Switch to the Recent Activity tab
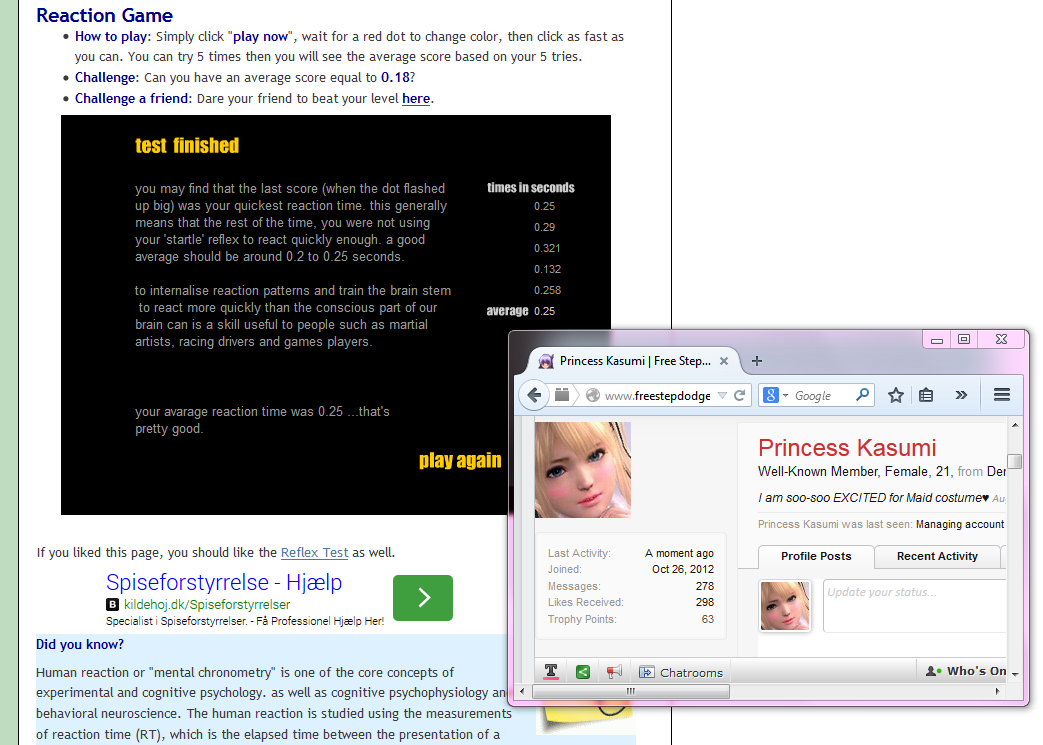 coord(937,556)
